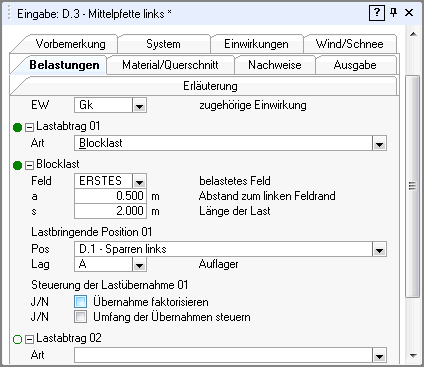Toggle Umfang der Übernahmen steuern checkbox
Image resolution: width=424 pixels, height=367 pixels.
click(x=80, y=317)
